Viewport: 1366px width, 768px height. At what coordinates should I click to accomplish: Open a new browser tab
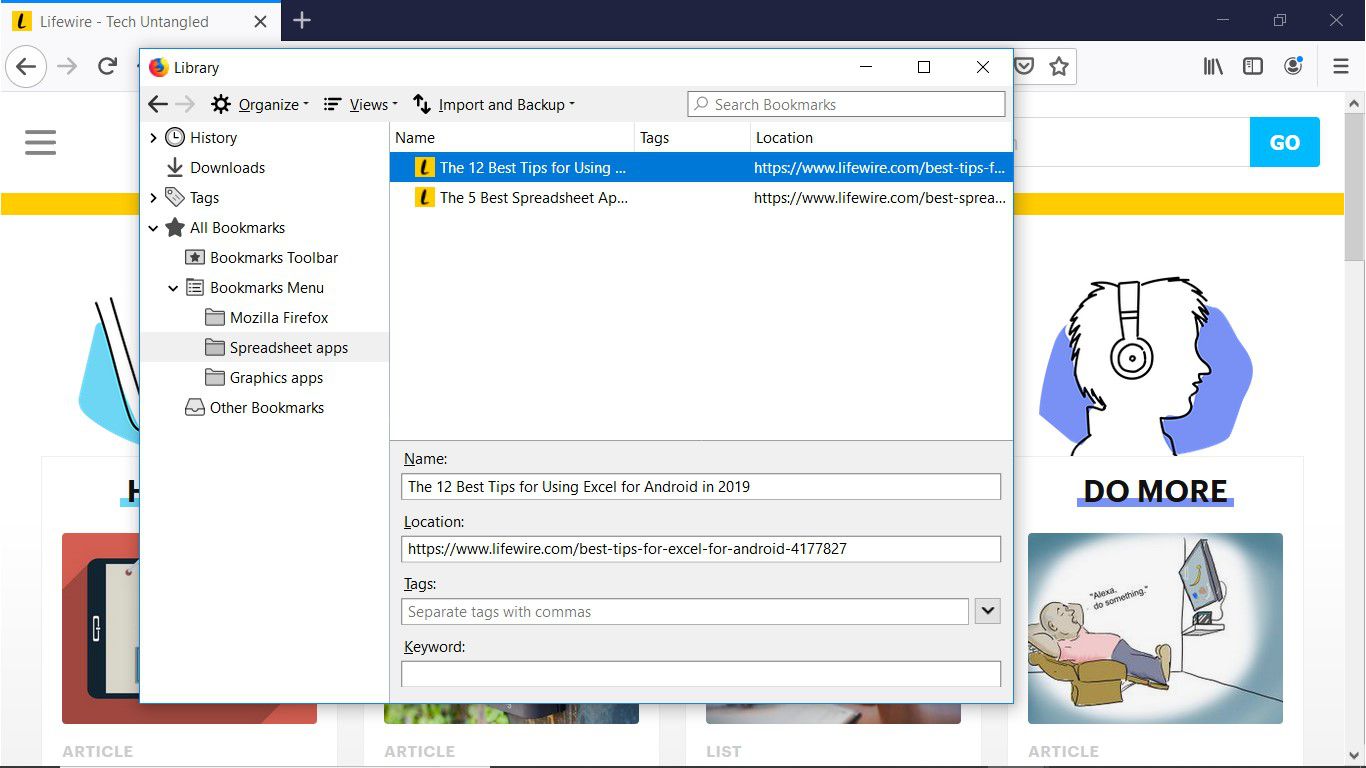[302, 20]
